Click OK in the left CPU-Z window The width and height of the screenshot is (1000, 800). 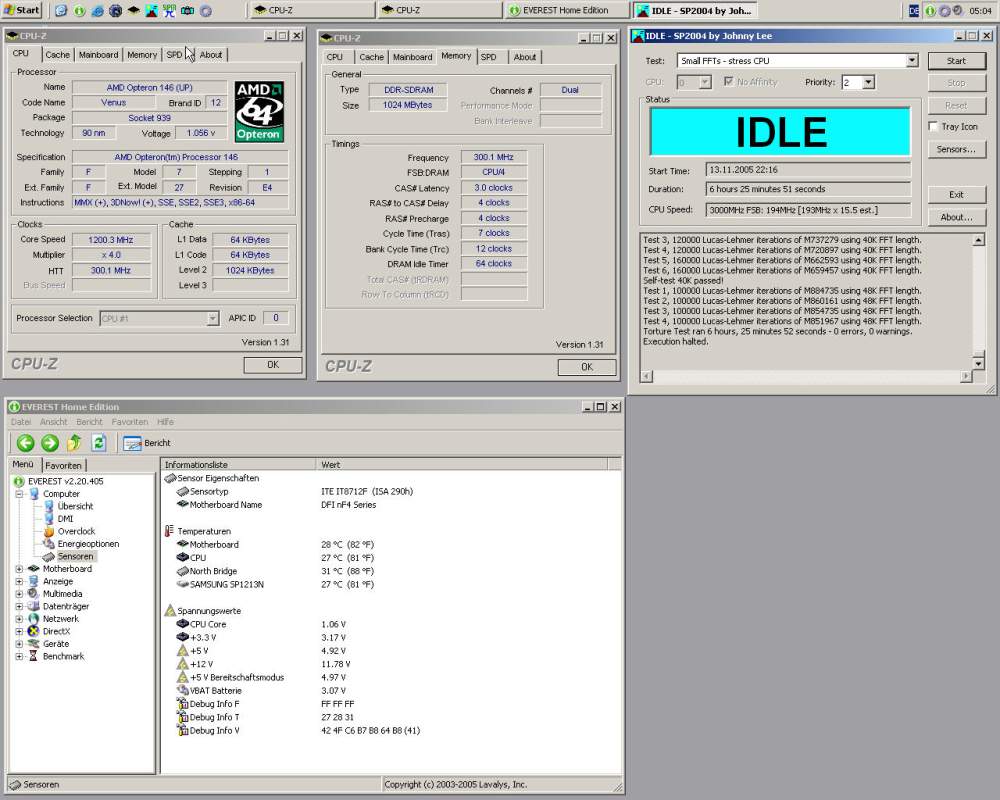click(273, 365)
